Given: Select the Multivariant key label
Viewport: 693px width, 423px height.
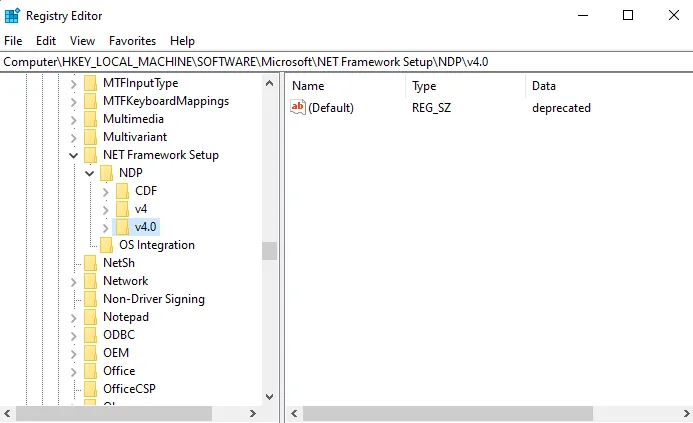Looking at the screenshot, I should (x=135, y=137).
